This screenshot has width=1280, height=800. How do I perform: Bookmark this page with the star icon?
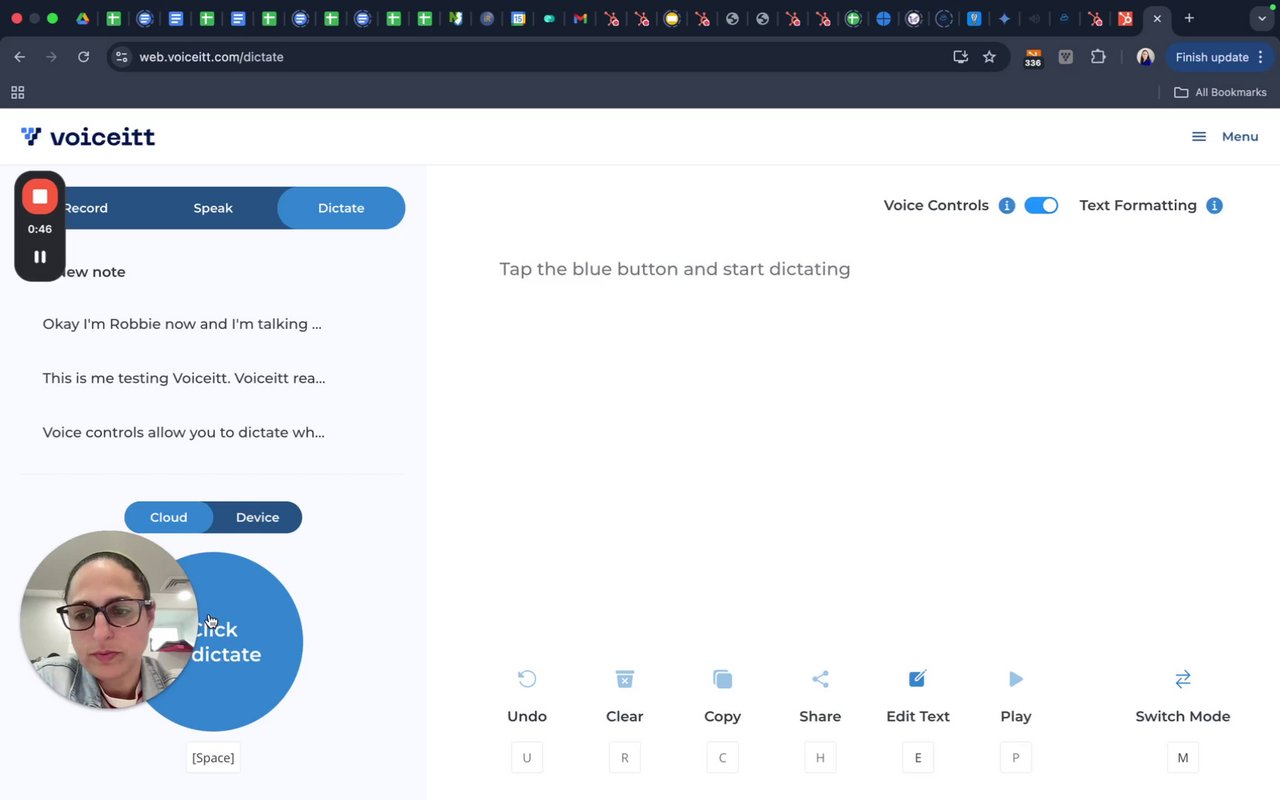[989, 57]
